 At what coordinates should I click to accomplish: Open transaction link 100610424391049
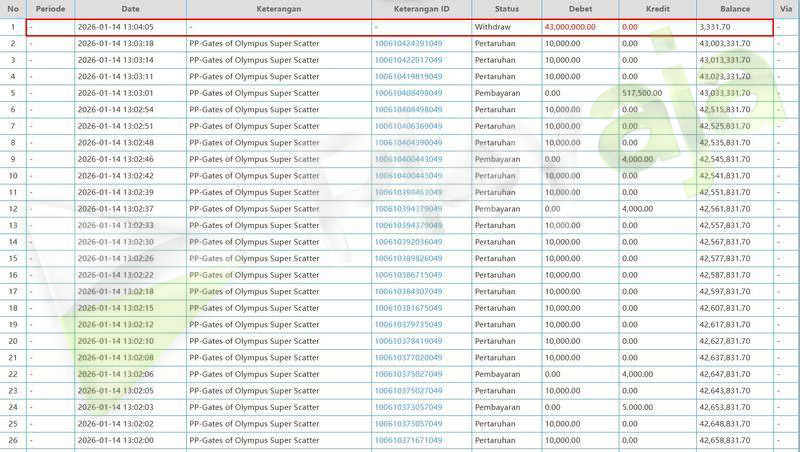[x=408, y=44]
